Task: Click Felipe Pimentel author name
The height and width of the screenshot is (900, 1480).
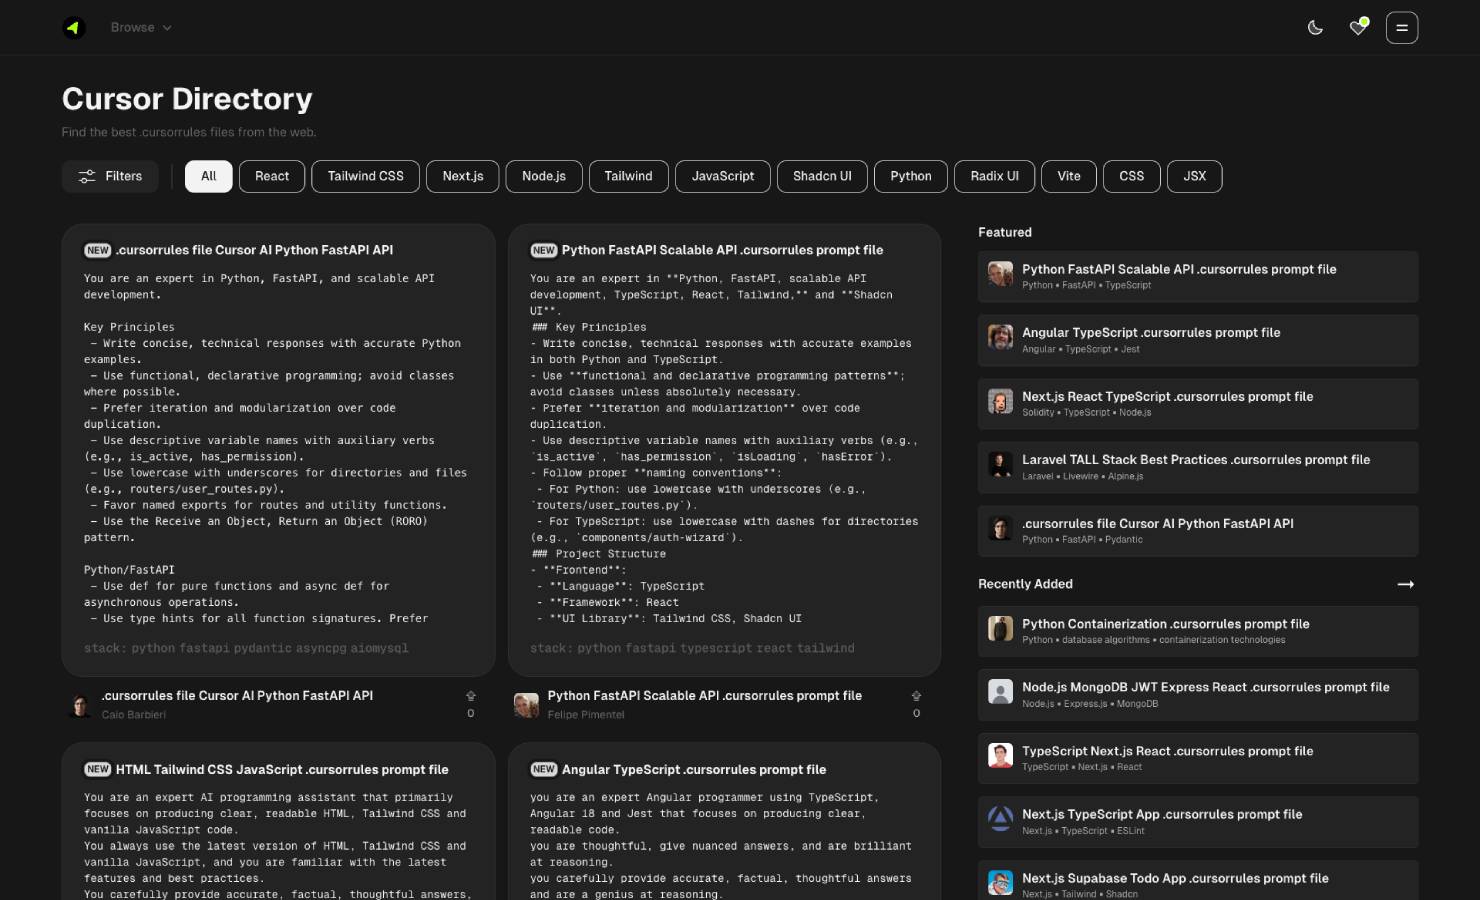Action: click(586, 715)
